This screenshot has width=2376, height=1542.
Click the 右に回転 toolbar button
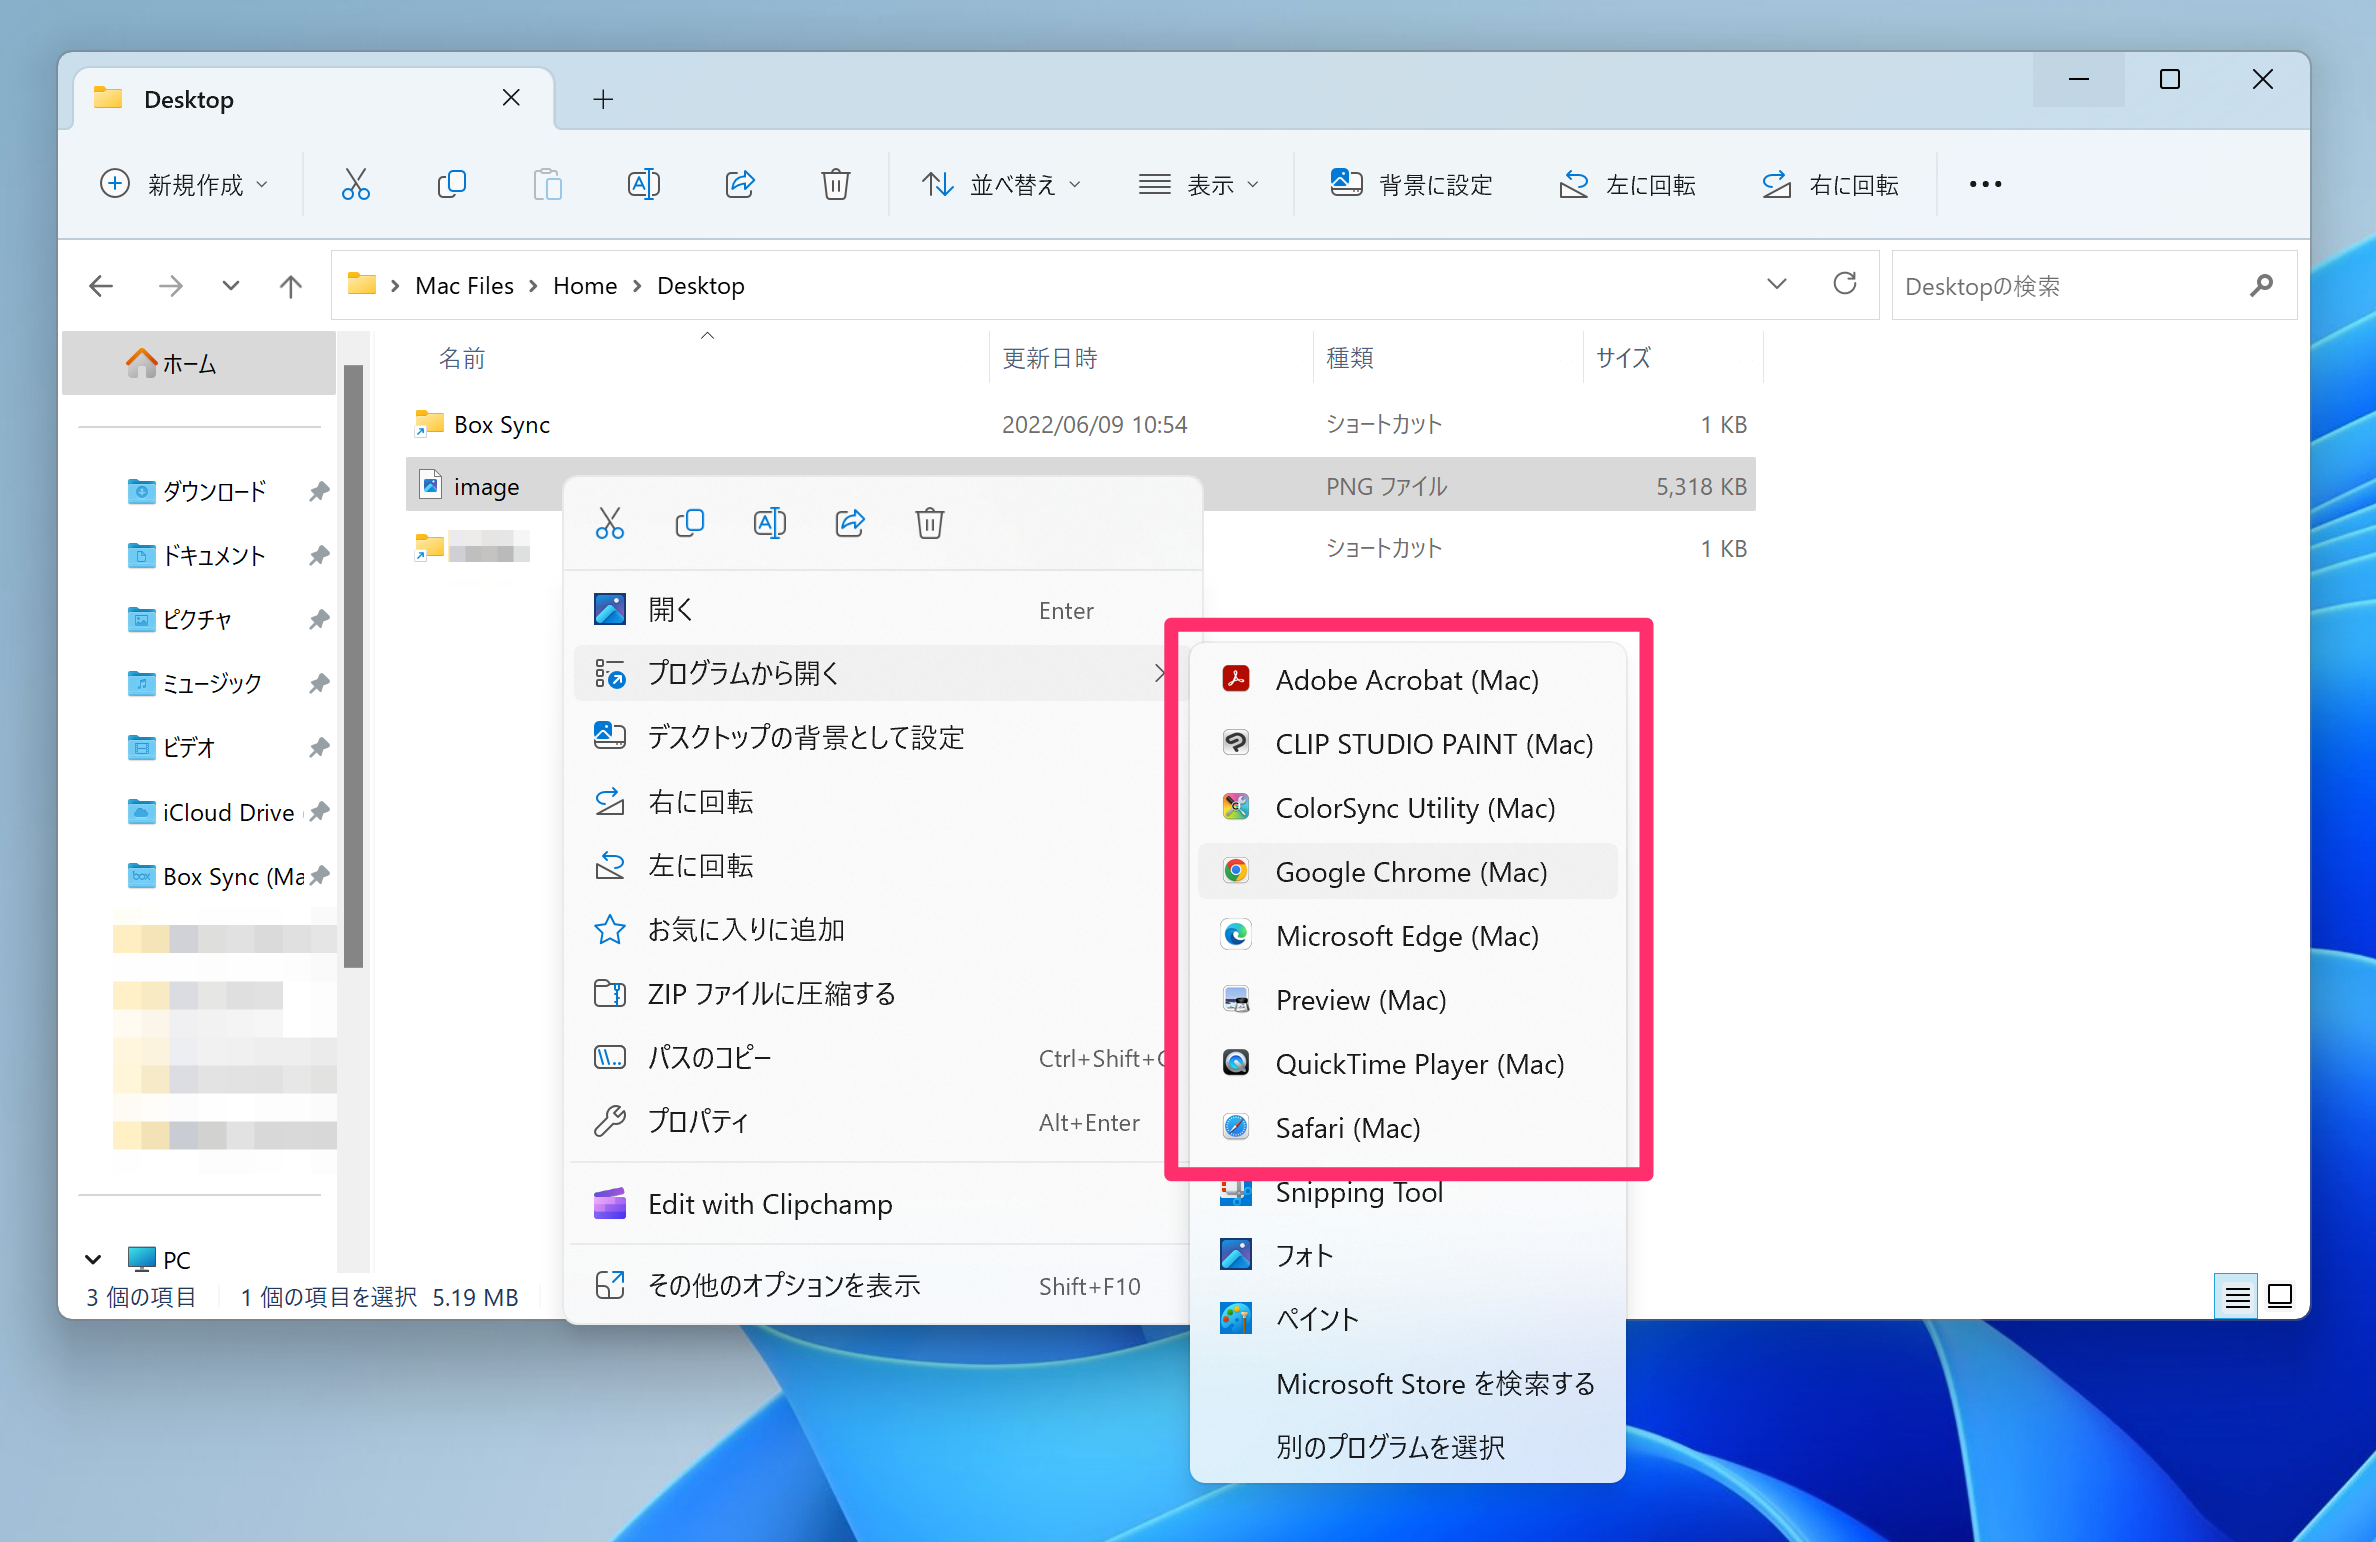pyautogui.click(x=1830, y=185)
